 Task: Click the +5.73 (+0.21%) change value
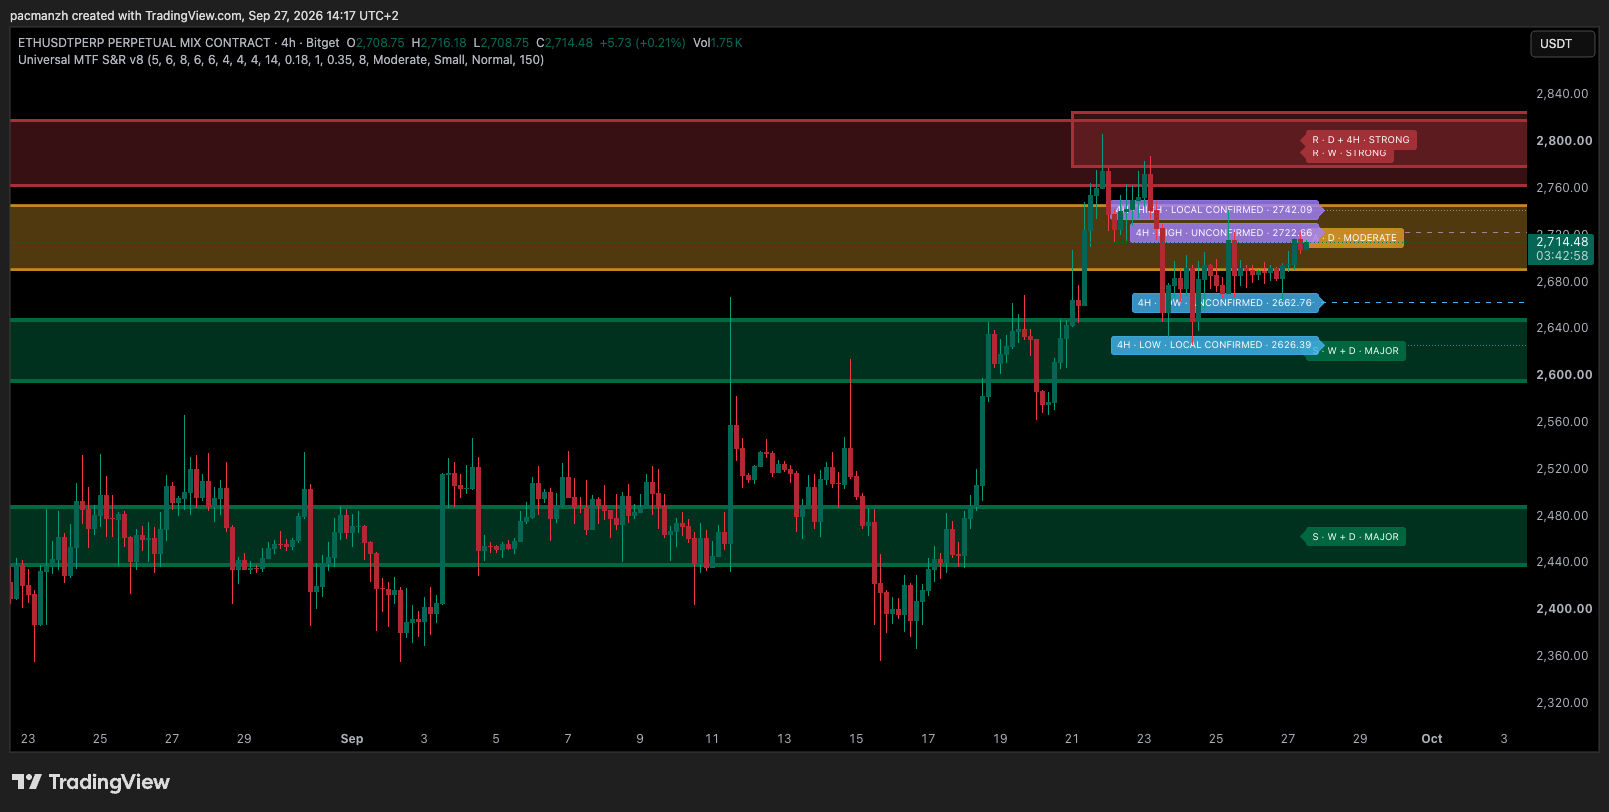(x=642, y=43)
